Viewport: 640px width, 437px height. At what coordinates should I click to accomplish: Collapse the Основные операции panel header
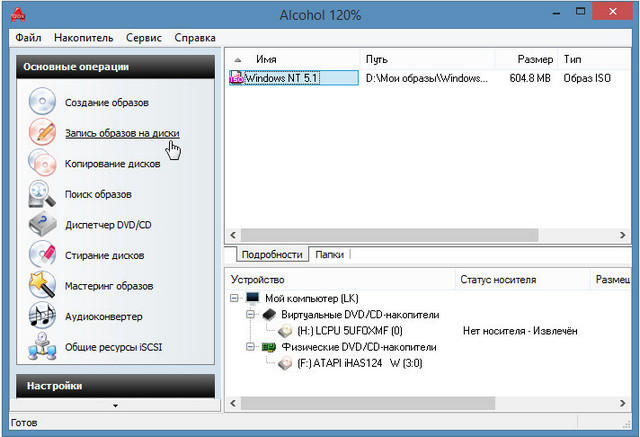click(x=116, y=67)
